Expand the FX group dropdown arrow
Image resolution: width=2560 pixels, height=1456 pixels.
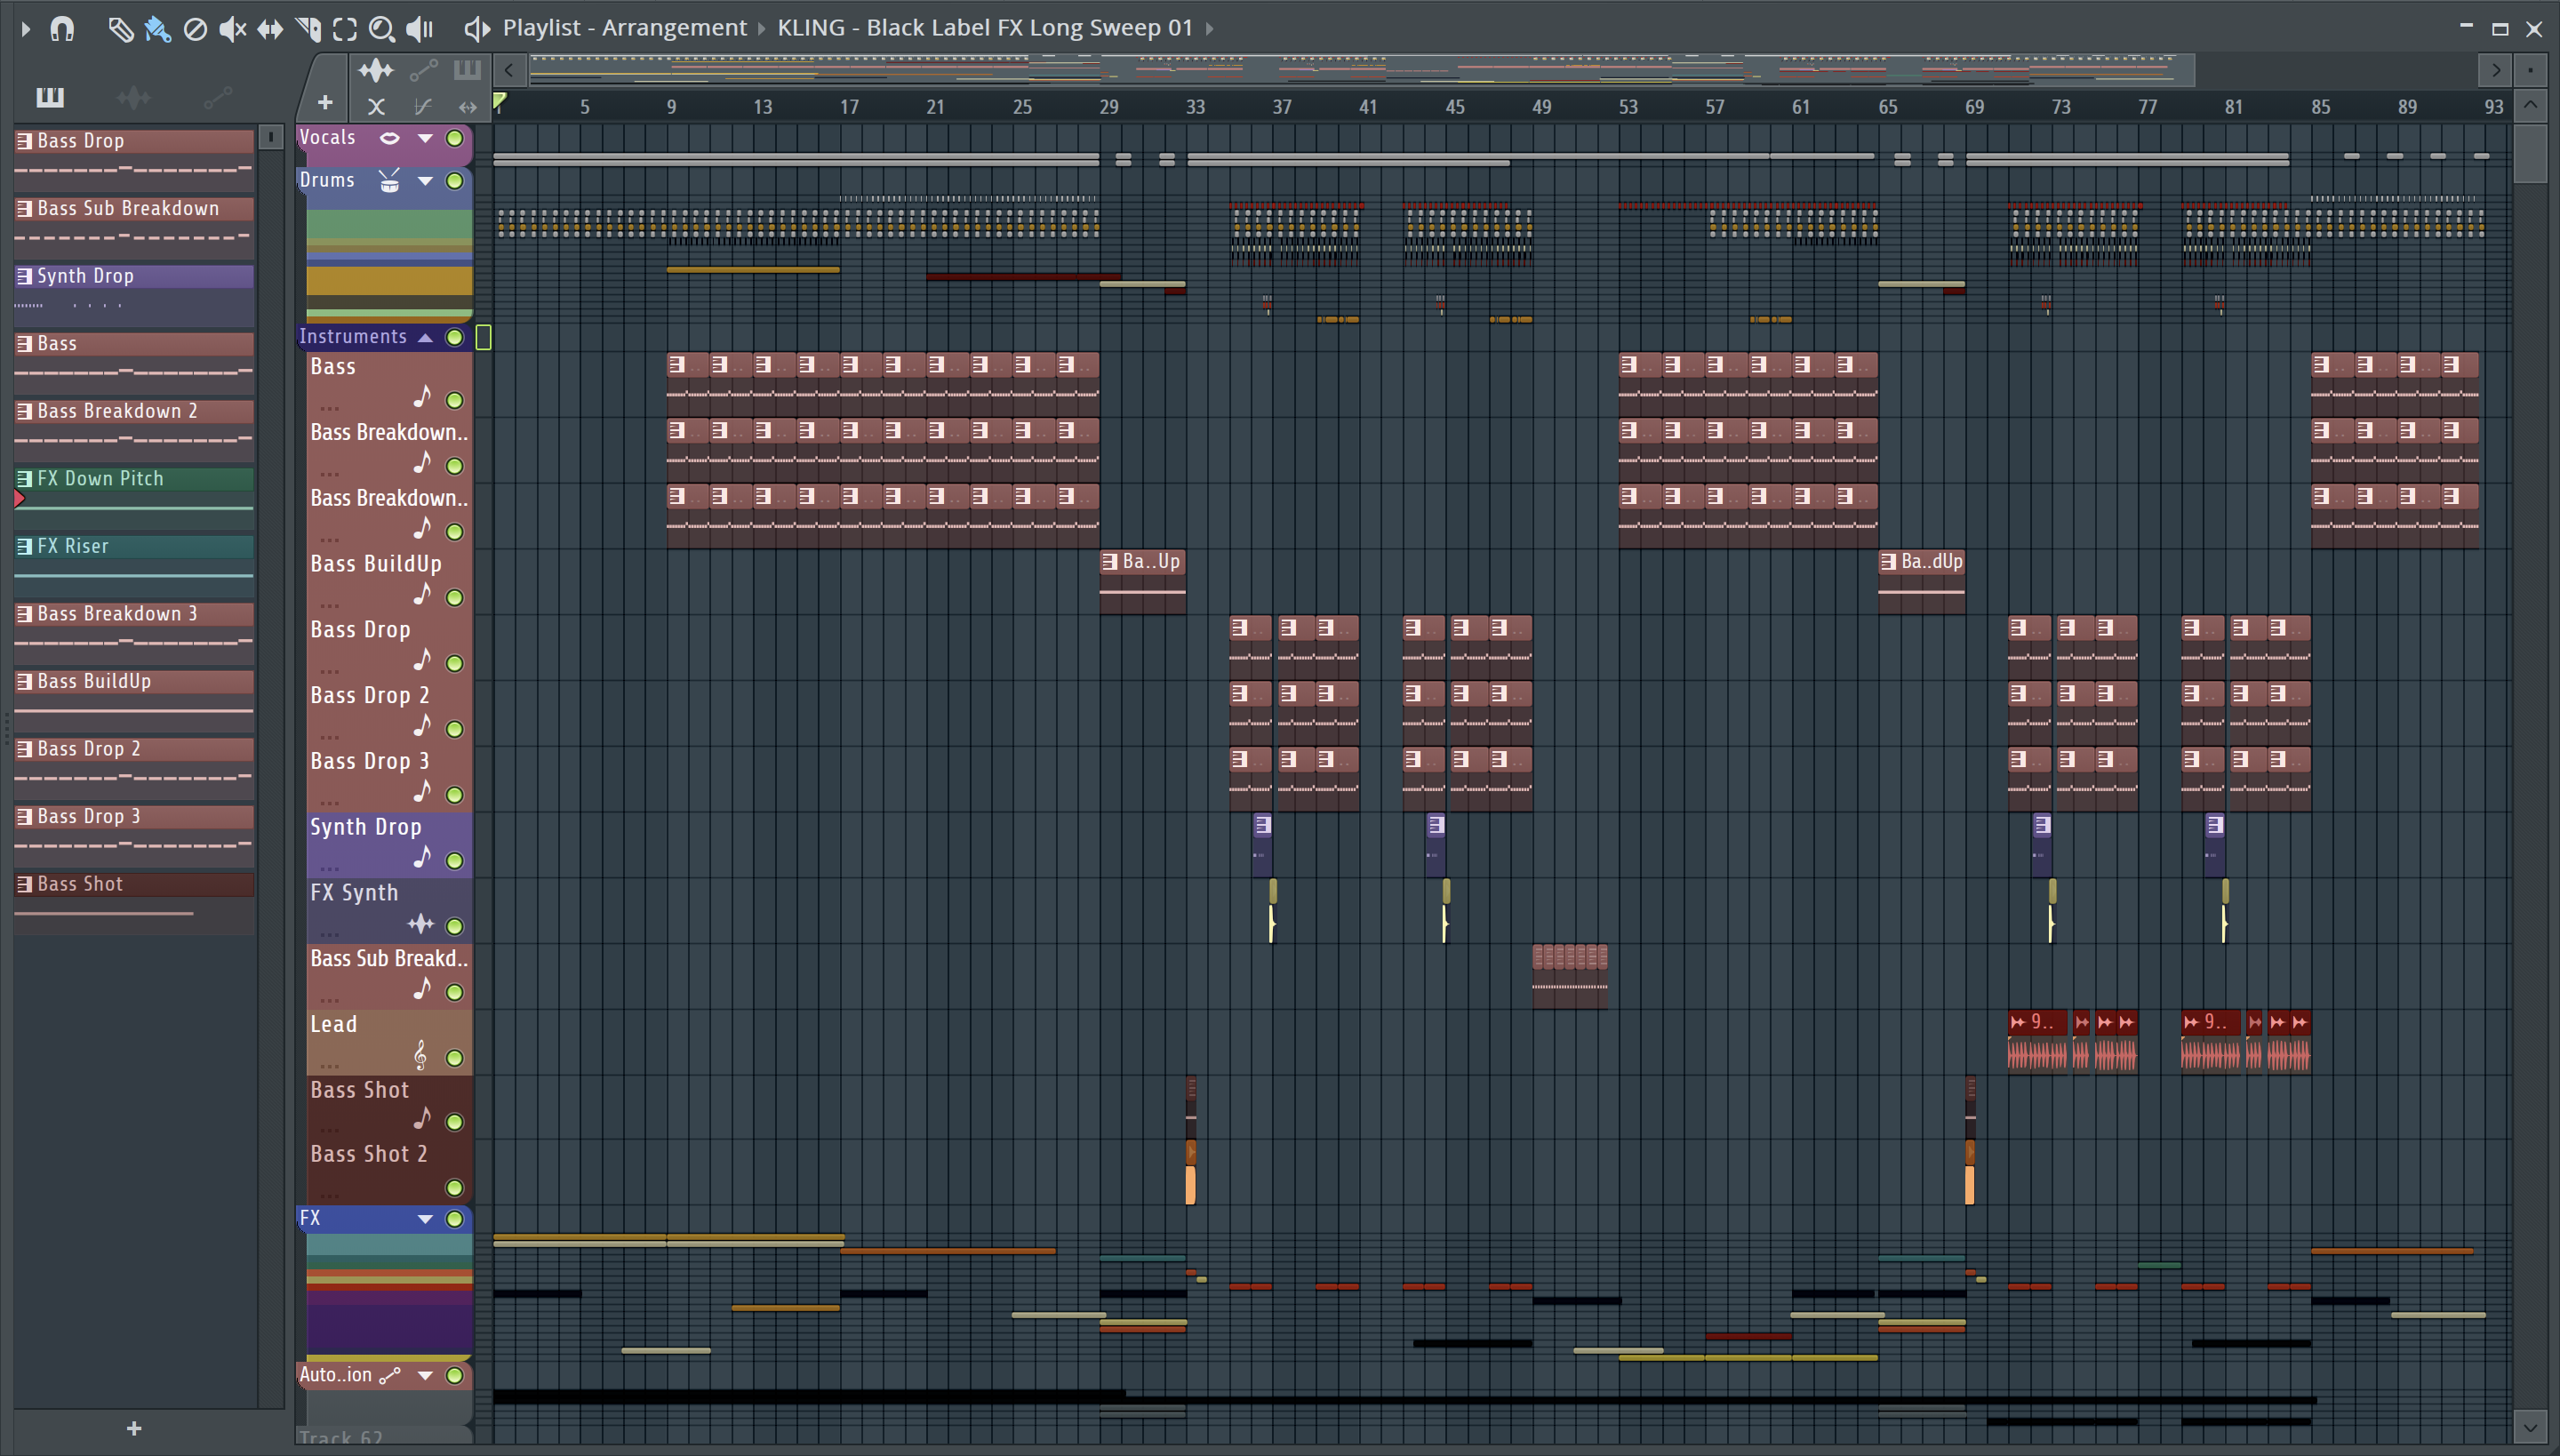425,1219
